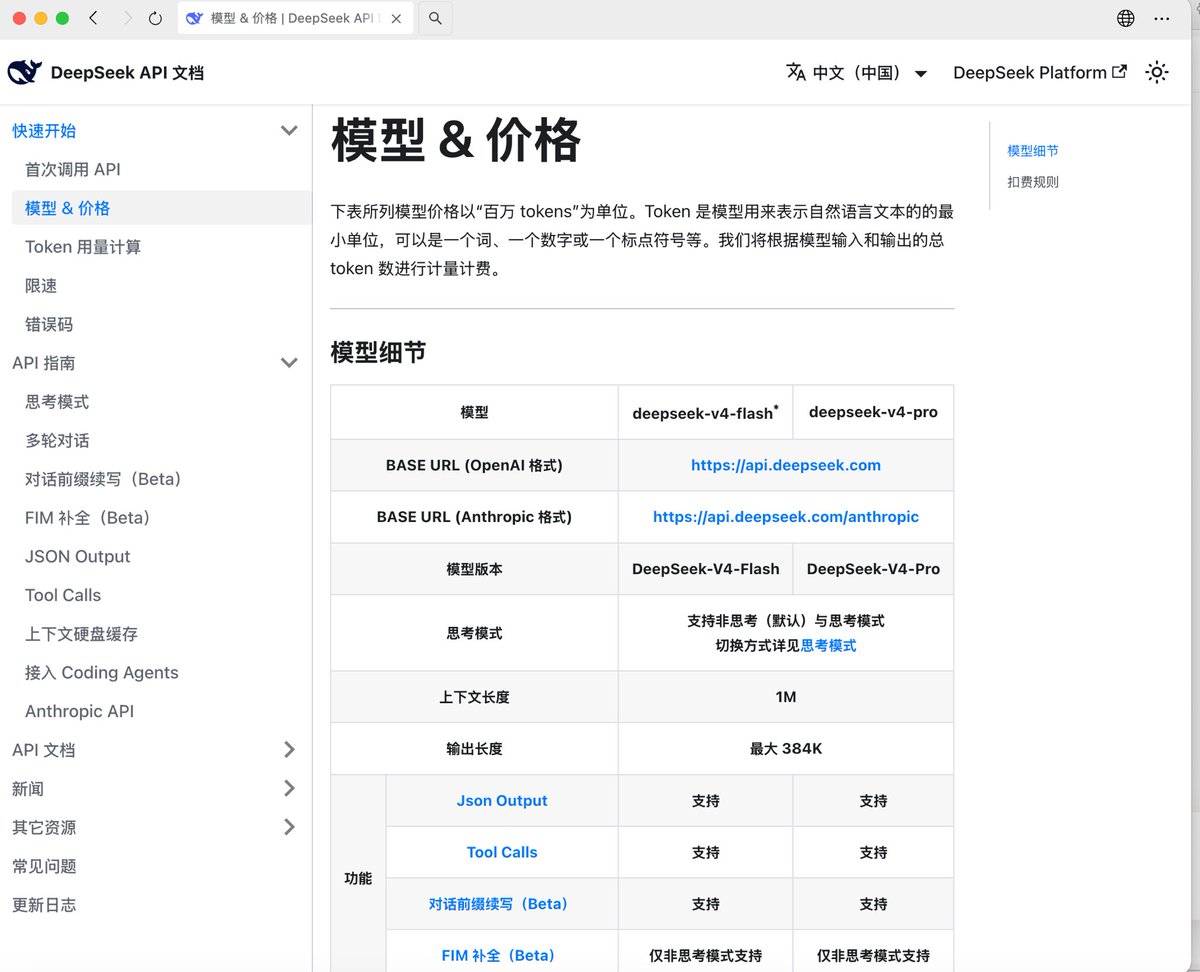1200x972 pixels.
Task: Click the 思考模式 link in the table
Action: pyautogui.click(x=829, y=646)
